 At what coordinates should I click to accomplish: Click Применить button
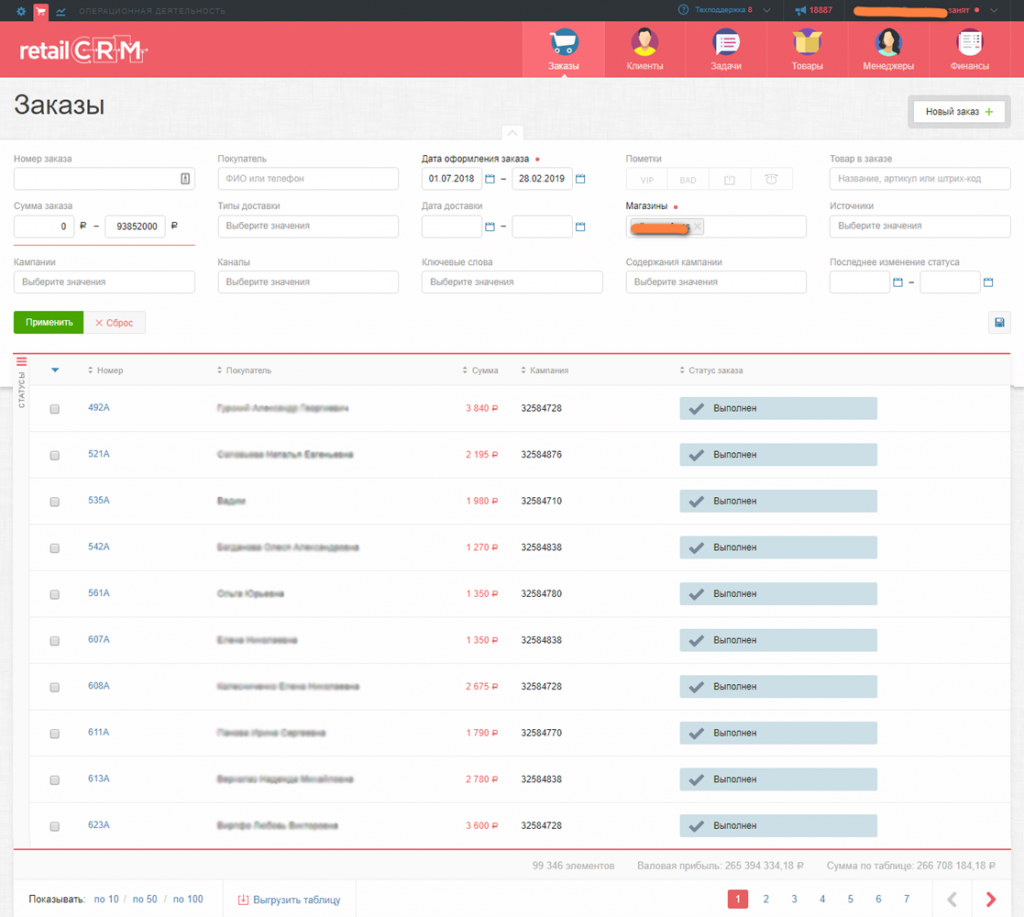point(49,323)
